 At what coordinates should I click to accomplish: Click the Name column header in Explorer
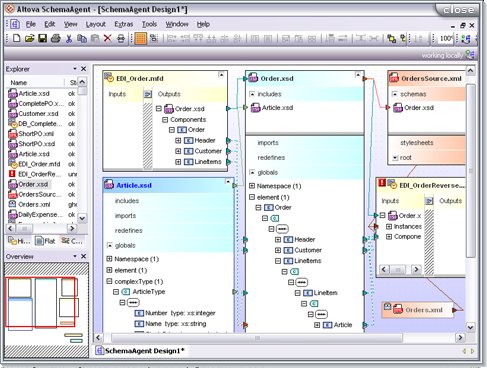tap(35, 82)
